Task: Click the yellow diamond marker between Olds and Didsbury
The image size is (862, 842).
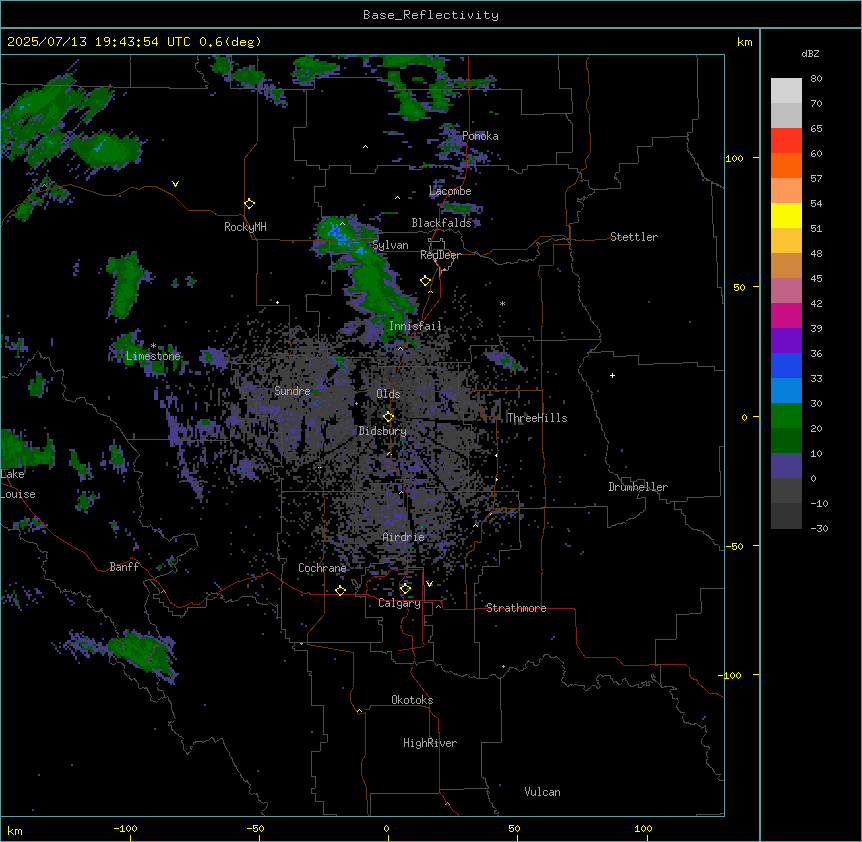Action: pos(388,417)
